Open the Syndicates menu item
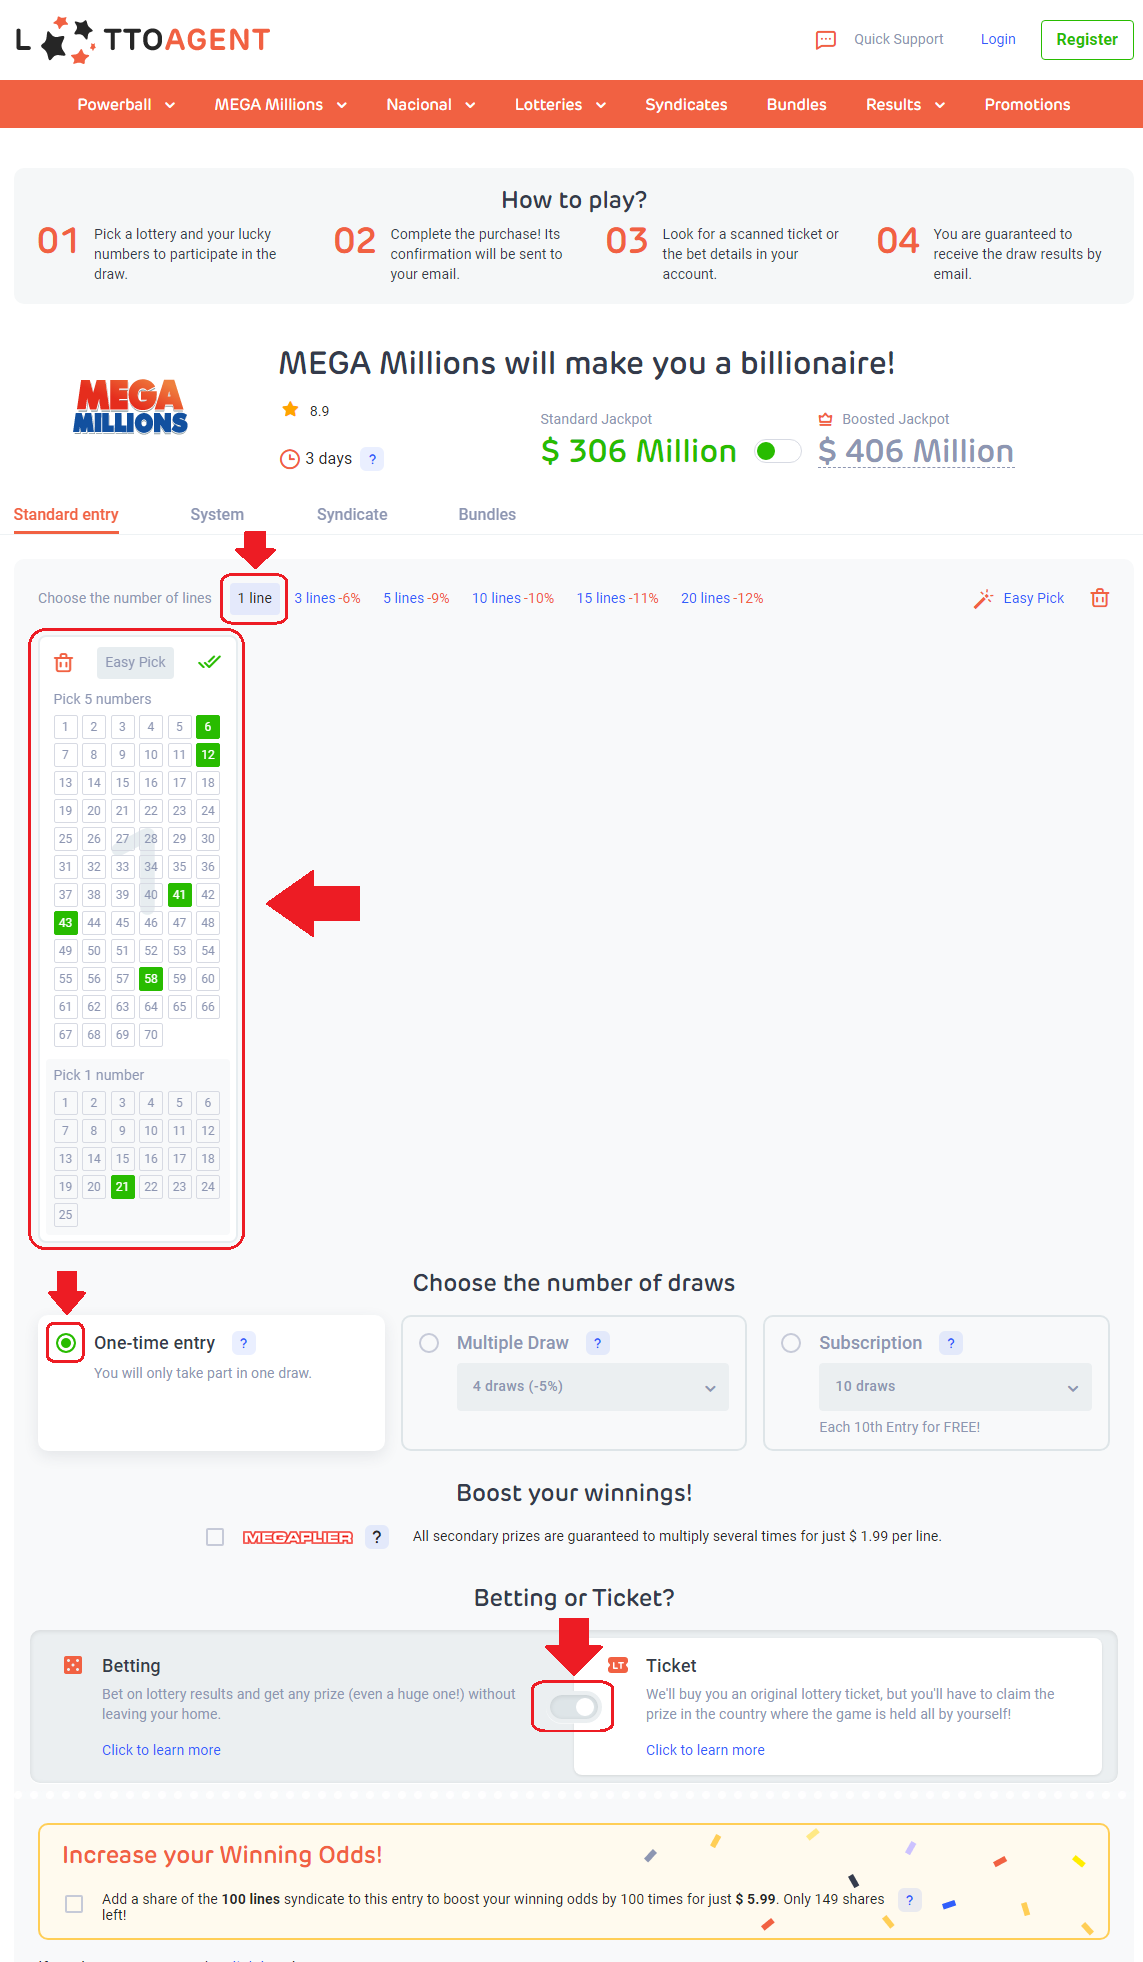The width and height of the screenshot is (1143, 1962). pos(686,105)
